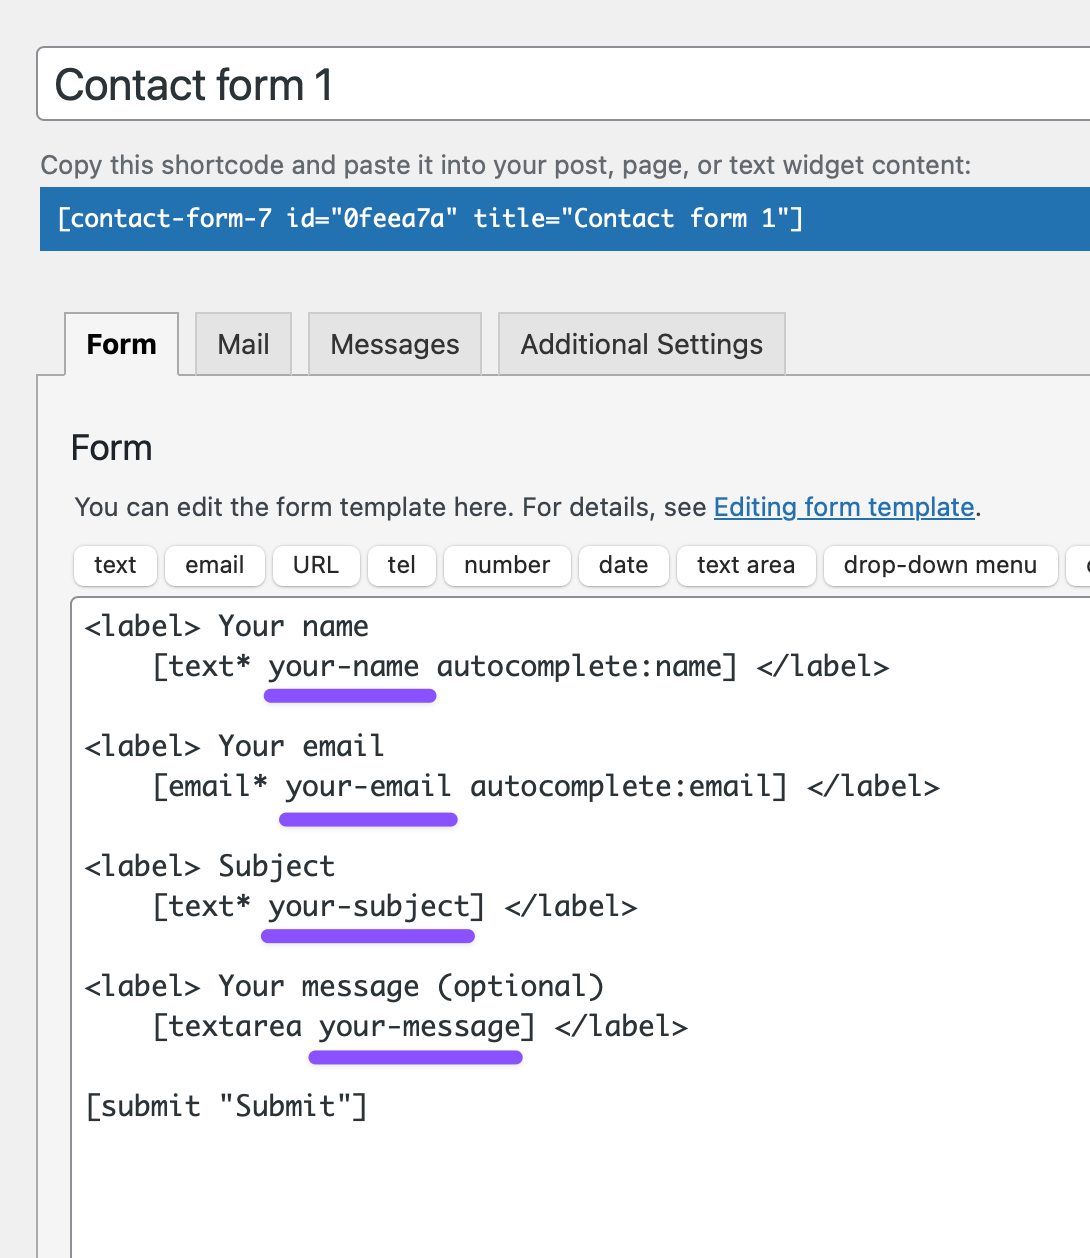Screen dimensions: 1090x1258
Task: Insert a number tag
Action: (507, 565)
